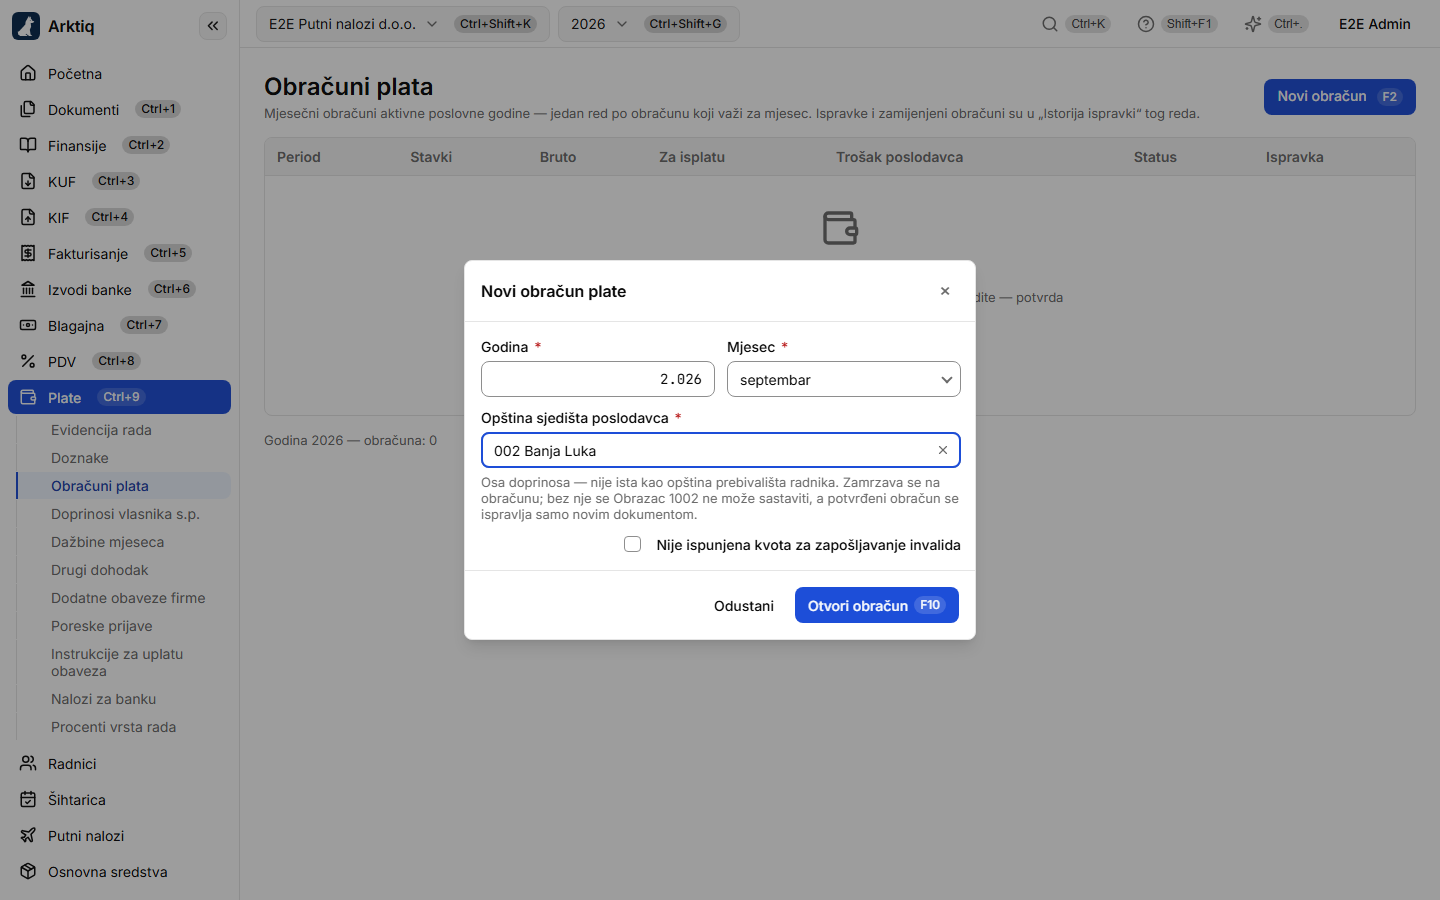The image size is (1440, 900).
Task: Open the search magnifier icon
Action: [x=1049, y=24]
